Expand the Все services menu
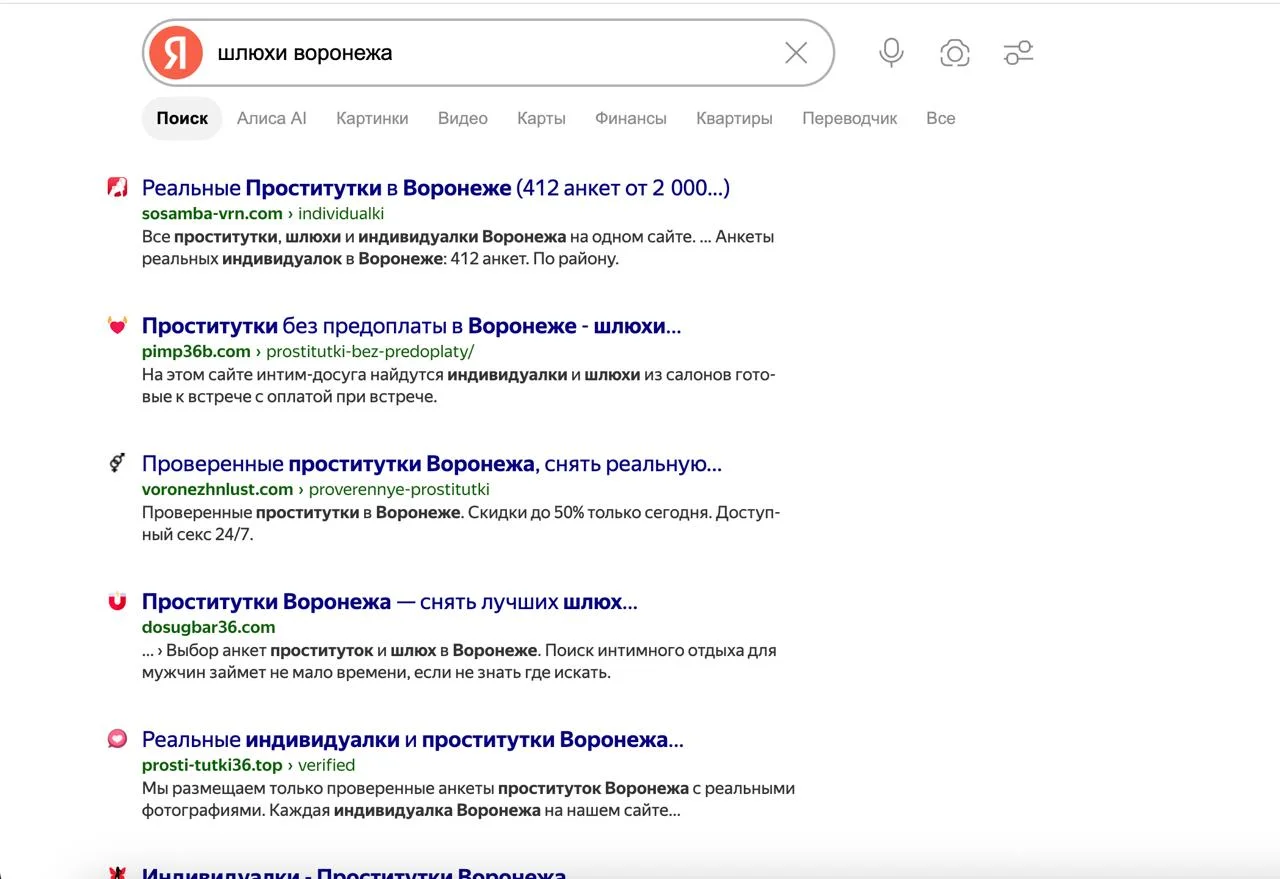 [x=941, y=118]
